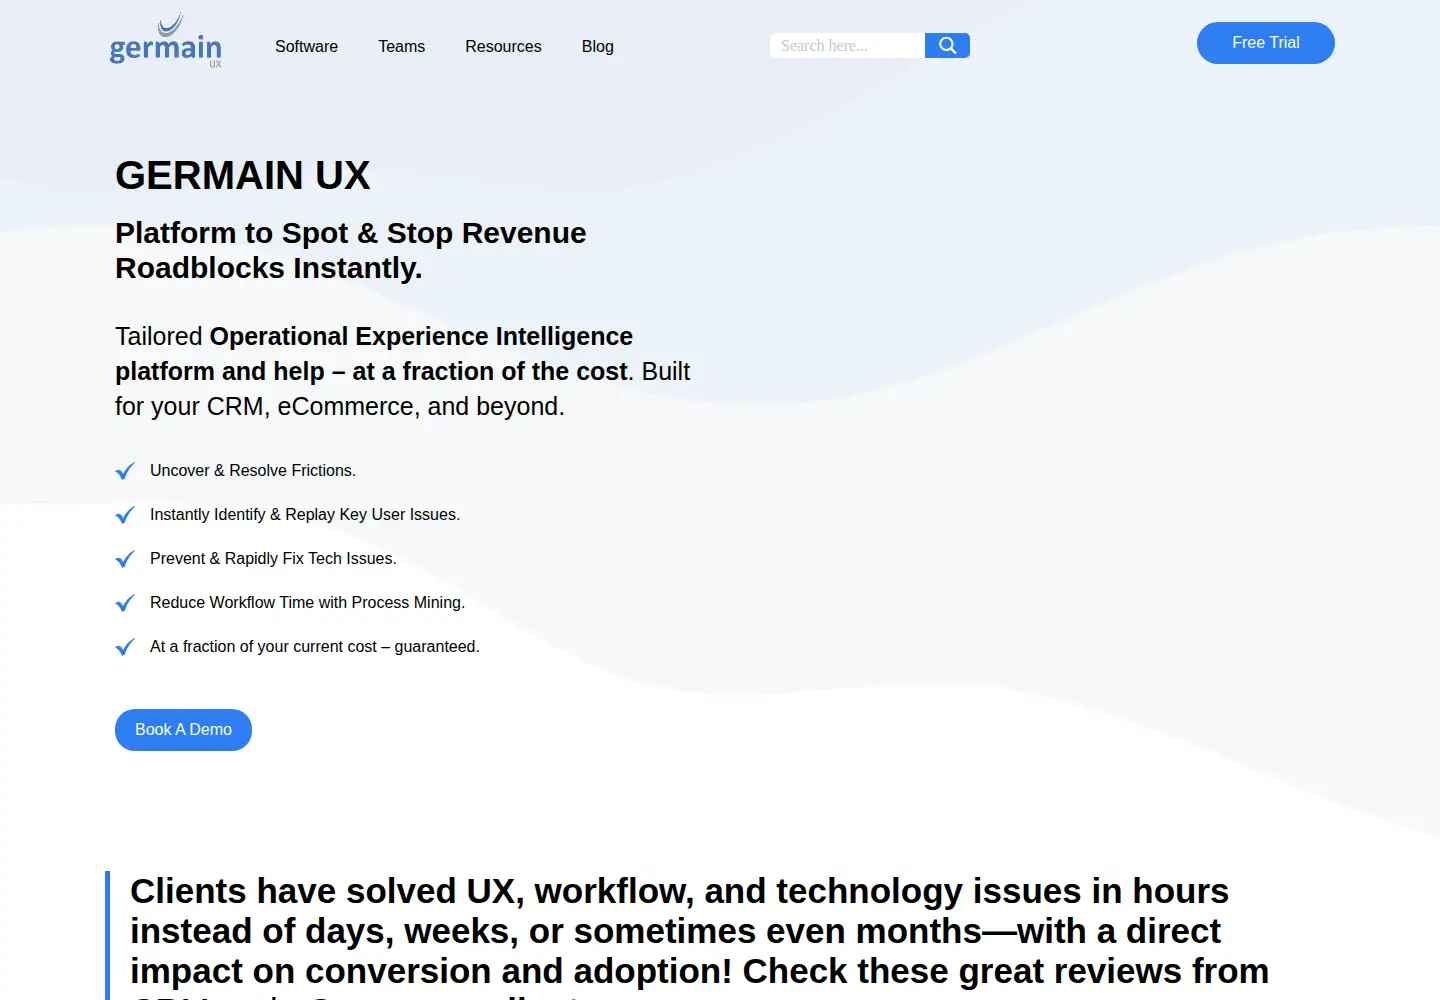Click the checkmark beside 'Prevent & Rapidly Fix'
This screenshot has height=1000, width=1440.
(x=125, y=559)
